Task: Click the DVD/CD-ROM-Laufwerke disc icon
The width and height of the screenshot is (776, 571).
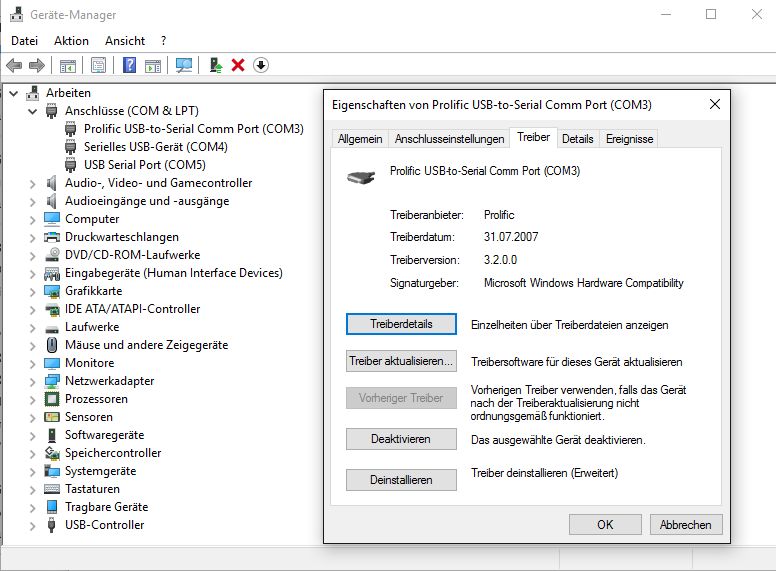Action: 51,255
